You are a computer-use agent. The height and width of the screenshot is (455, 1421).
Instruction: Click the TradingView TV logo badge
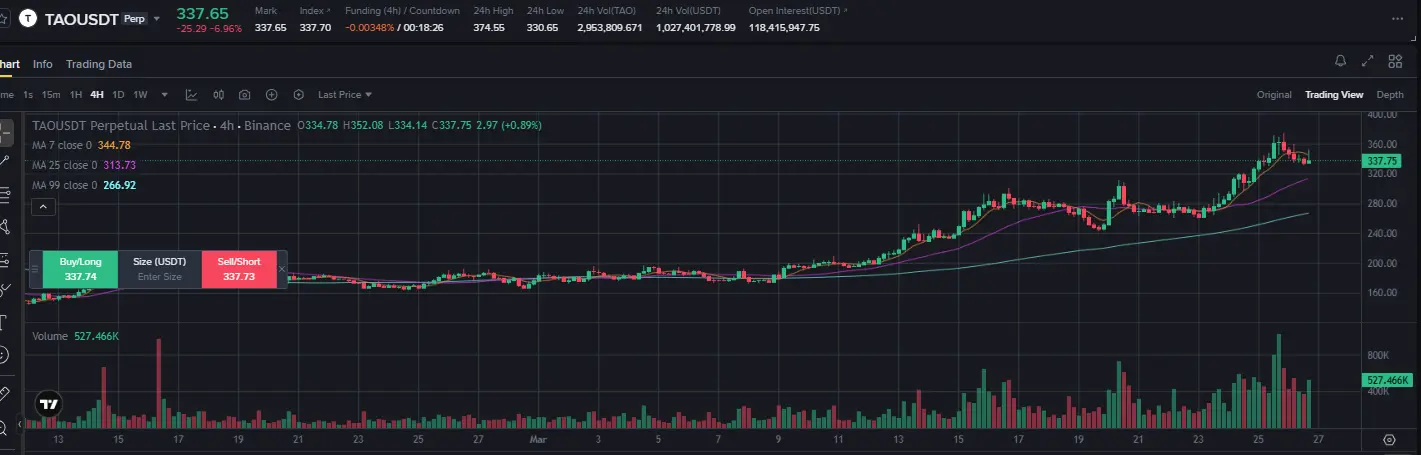[48, 404]
